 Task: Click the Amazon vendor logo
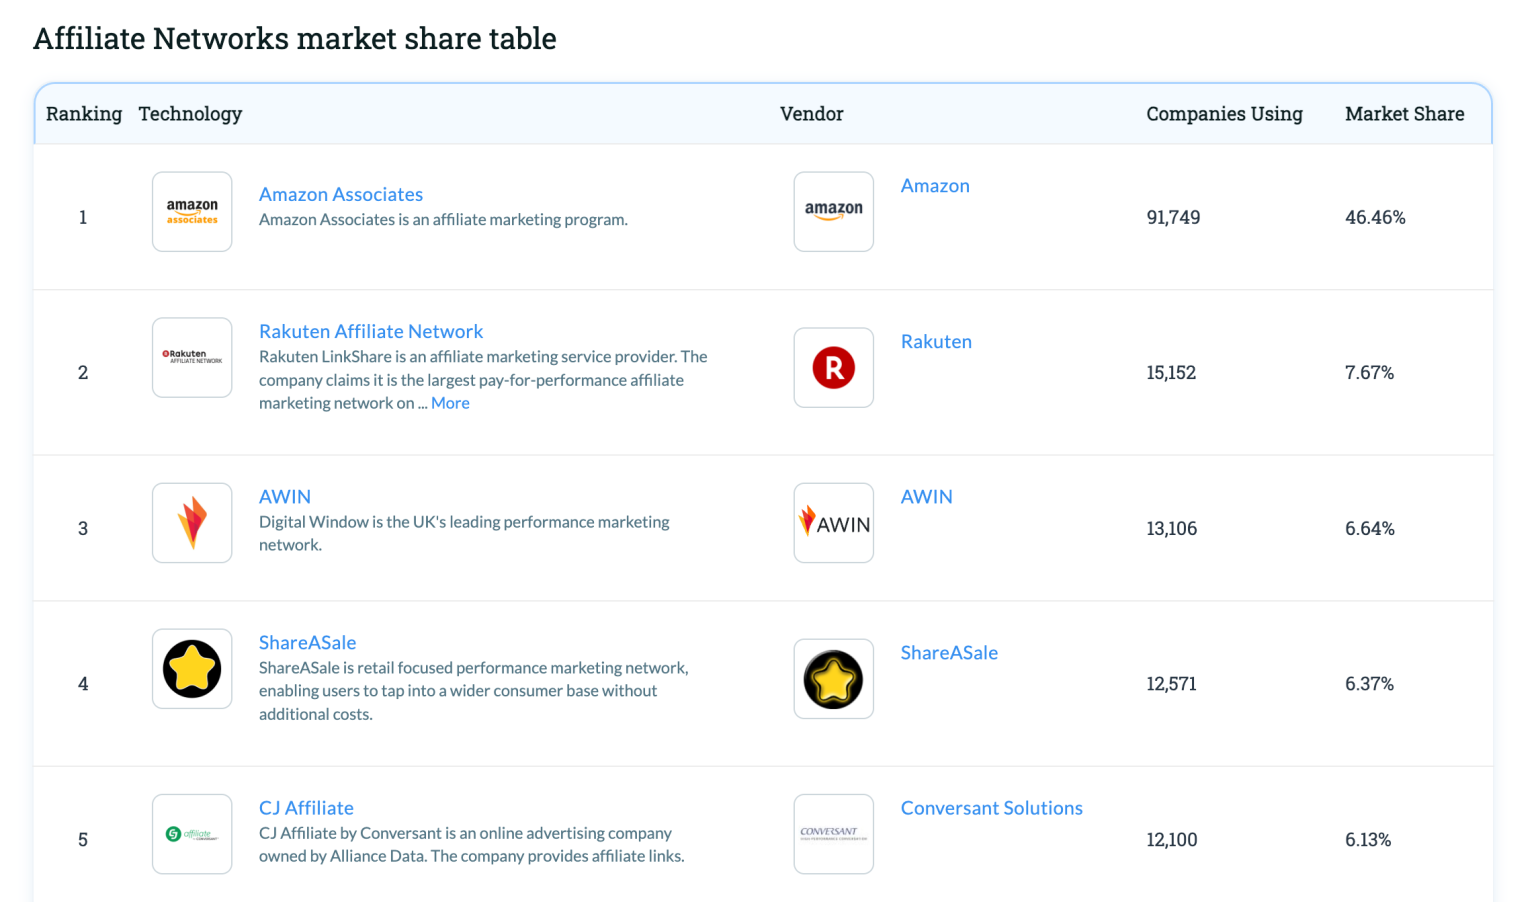(x=833, y=211)
